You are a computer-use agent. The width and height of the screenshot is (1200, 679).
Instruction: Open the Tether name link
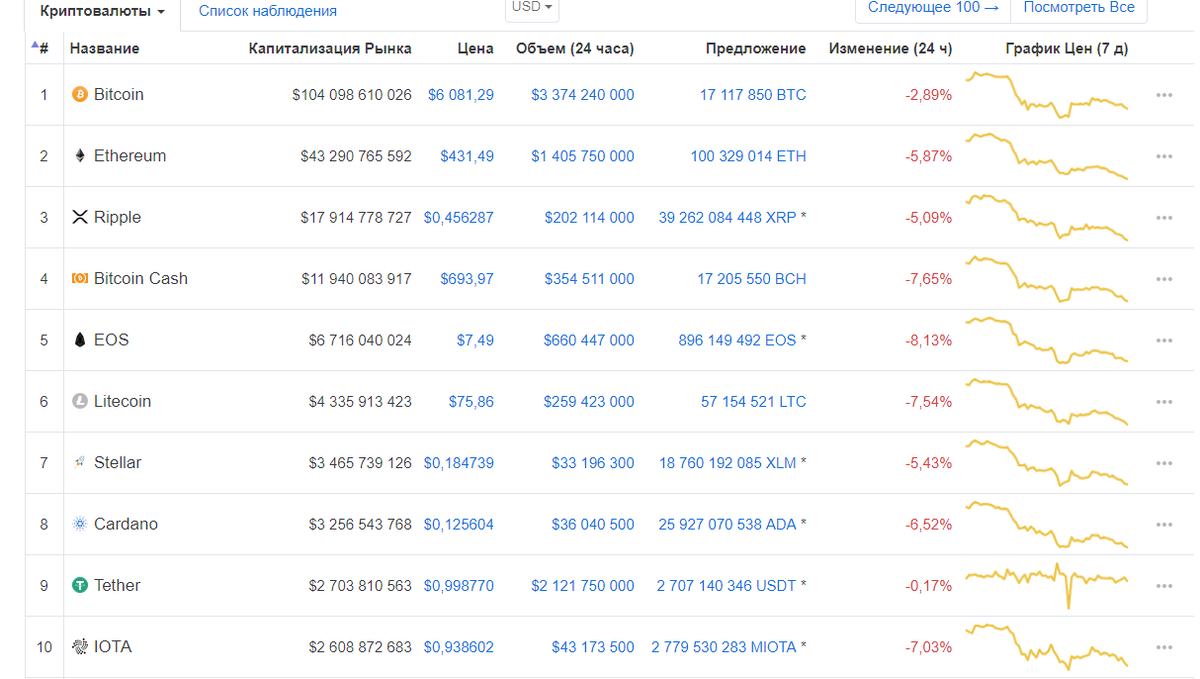117,586
